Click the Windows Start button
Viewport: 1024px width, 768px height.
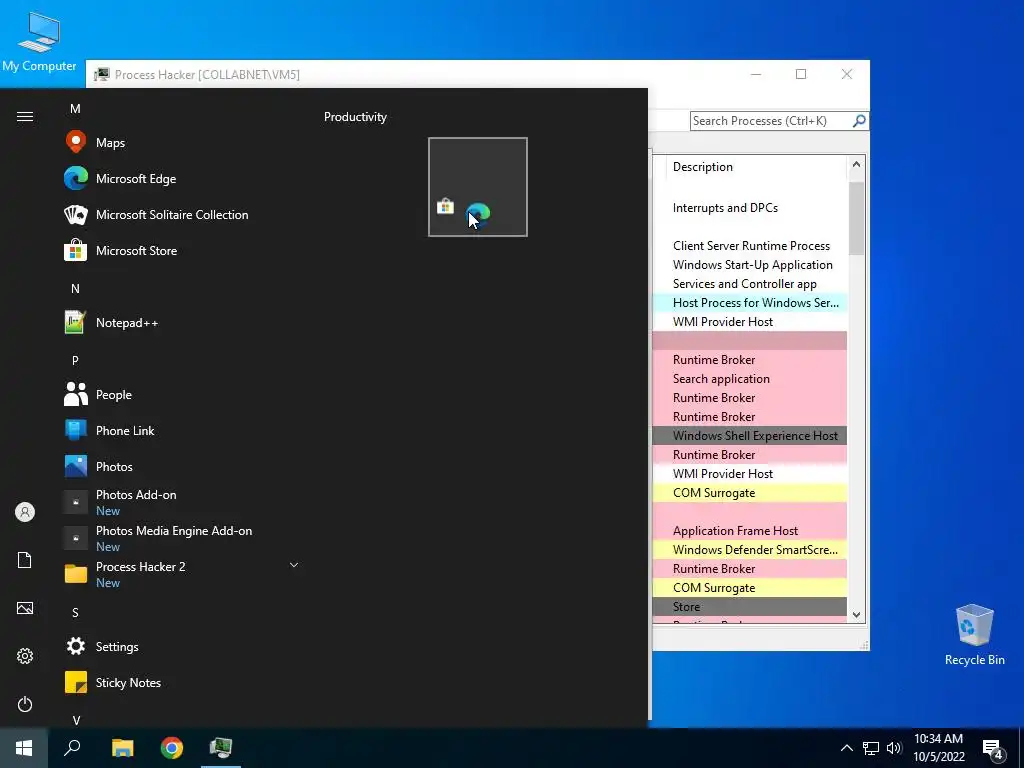(x=24, y=748)
